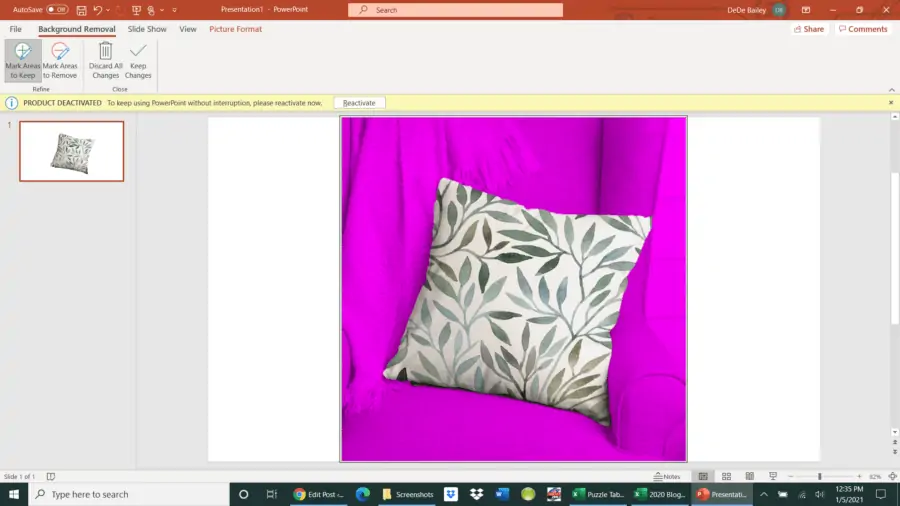Screen dimensions: 900x506
Task: Open Customize Quick Access Toolbar dropdown
Action: coord(174,10)
